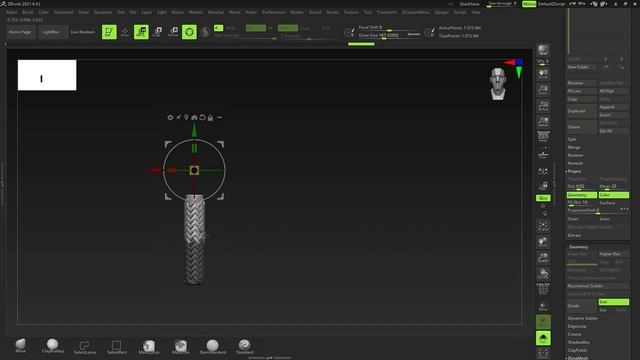Click the Rename subtool button

coord(581,83)
